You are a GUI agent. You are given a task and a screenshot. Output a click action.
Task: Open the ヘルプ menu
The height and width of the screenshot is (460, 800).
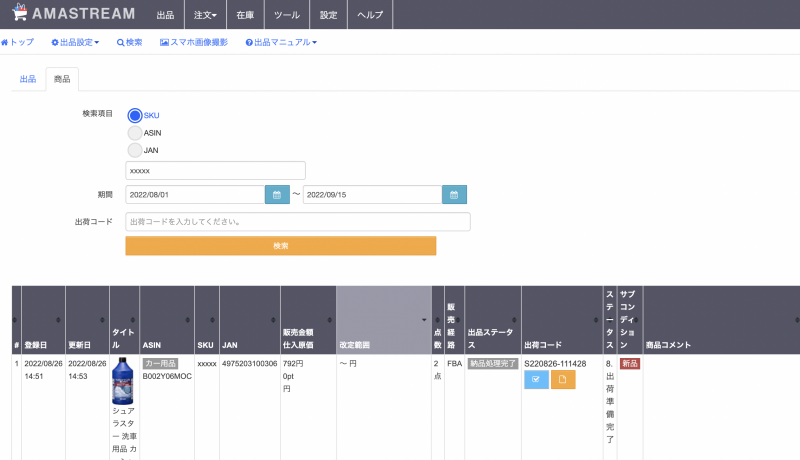pyautogui.click(x=370, y=15)
